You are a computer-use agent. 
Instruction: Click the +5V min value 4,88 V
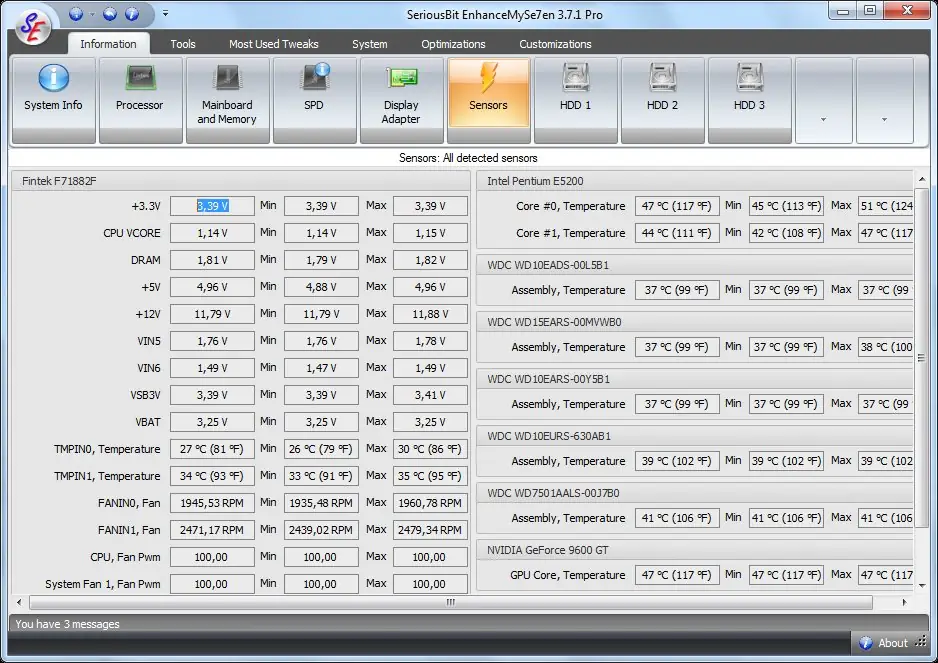(321, 287)
